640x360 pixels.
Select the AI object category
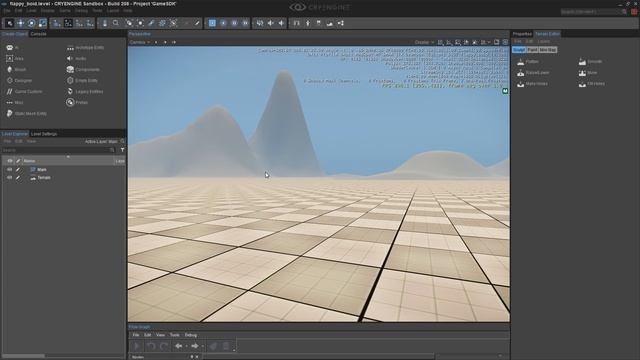[13, 48]
